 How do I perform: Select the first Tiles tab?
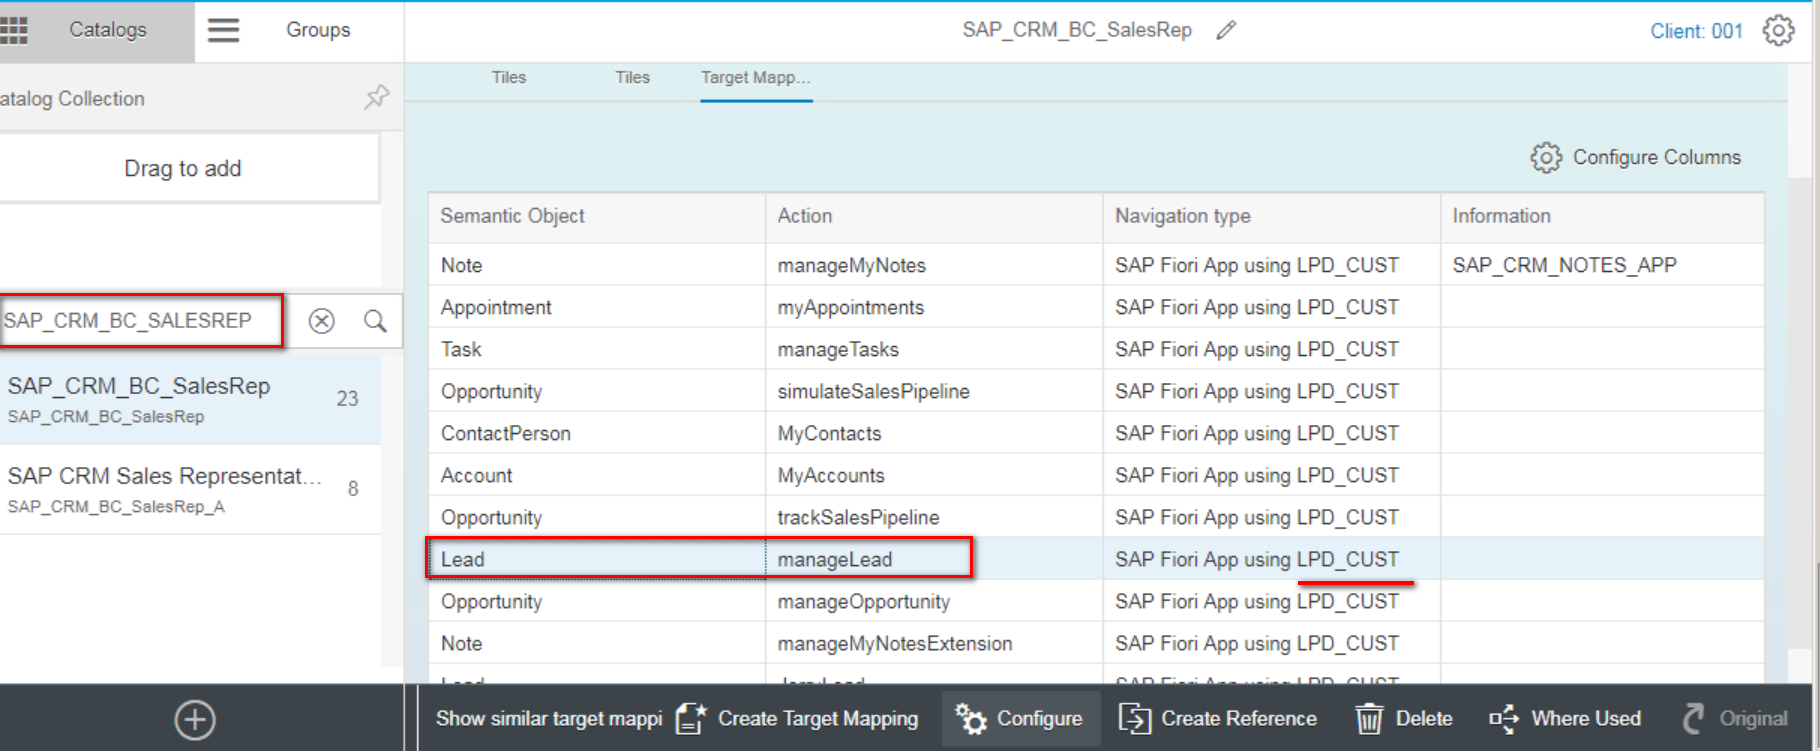(x=509, y=77)
